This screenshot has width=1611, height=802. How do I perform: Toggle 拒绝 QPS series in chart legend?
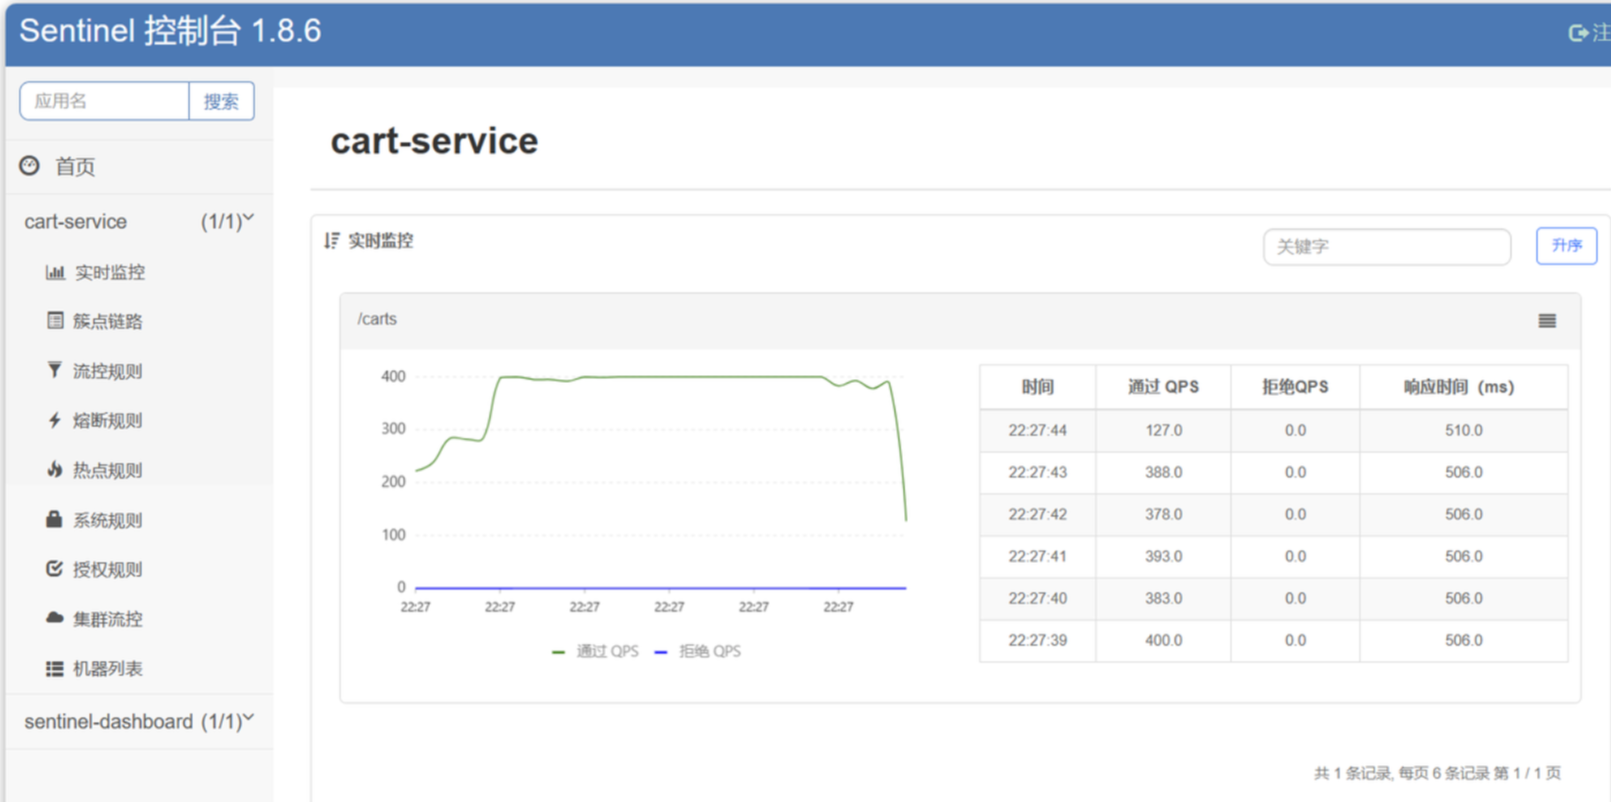coord(699,651)
